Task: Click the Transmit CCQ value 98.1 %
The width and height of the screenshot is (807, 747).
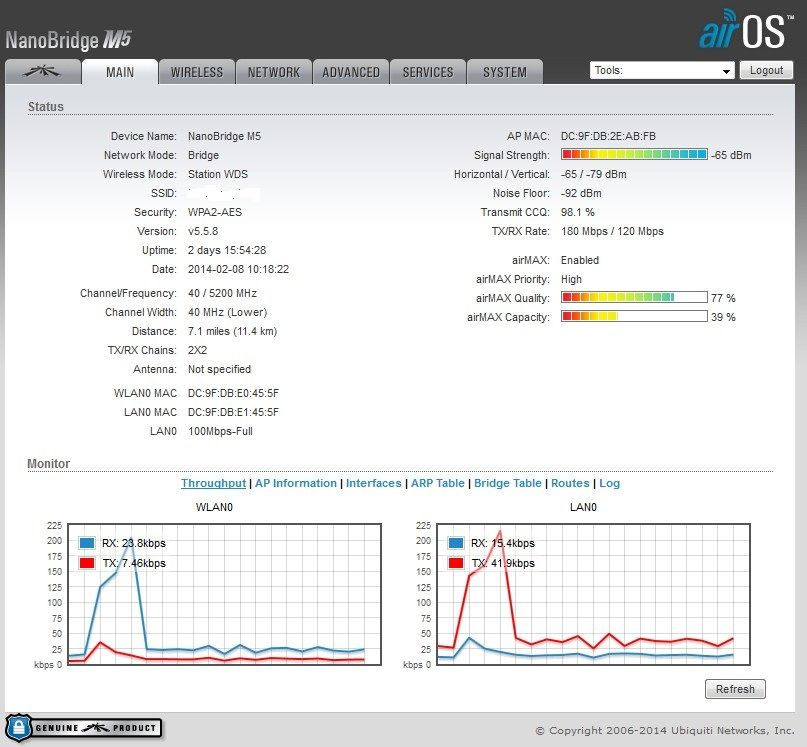Action: click(577, 212)
